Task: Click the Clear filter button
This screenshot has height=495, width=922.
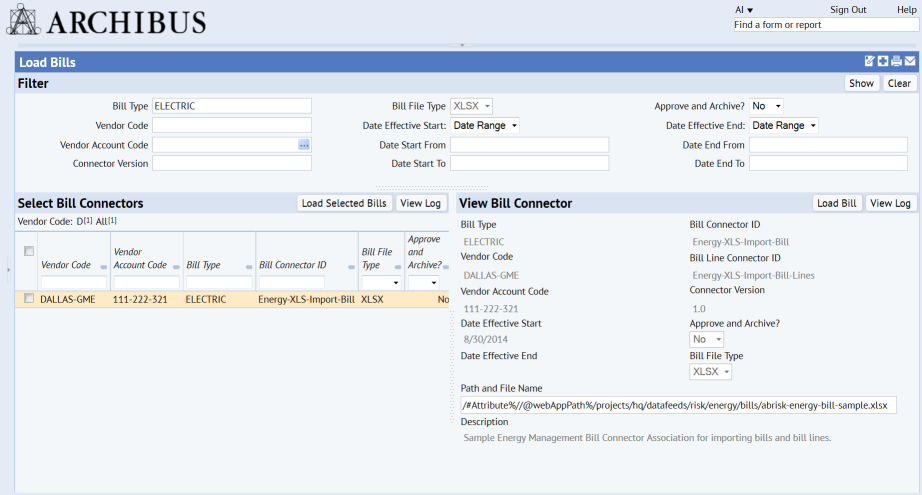Action: pyautogui.click(x=899, y=83)
